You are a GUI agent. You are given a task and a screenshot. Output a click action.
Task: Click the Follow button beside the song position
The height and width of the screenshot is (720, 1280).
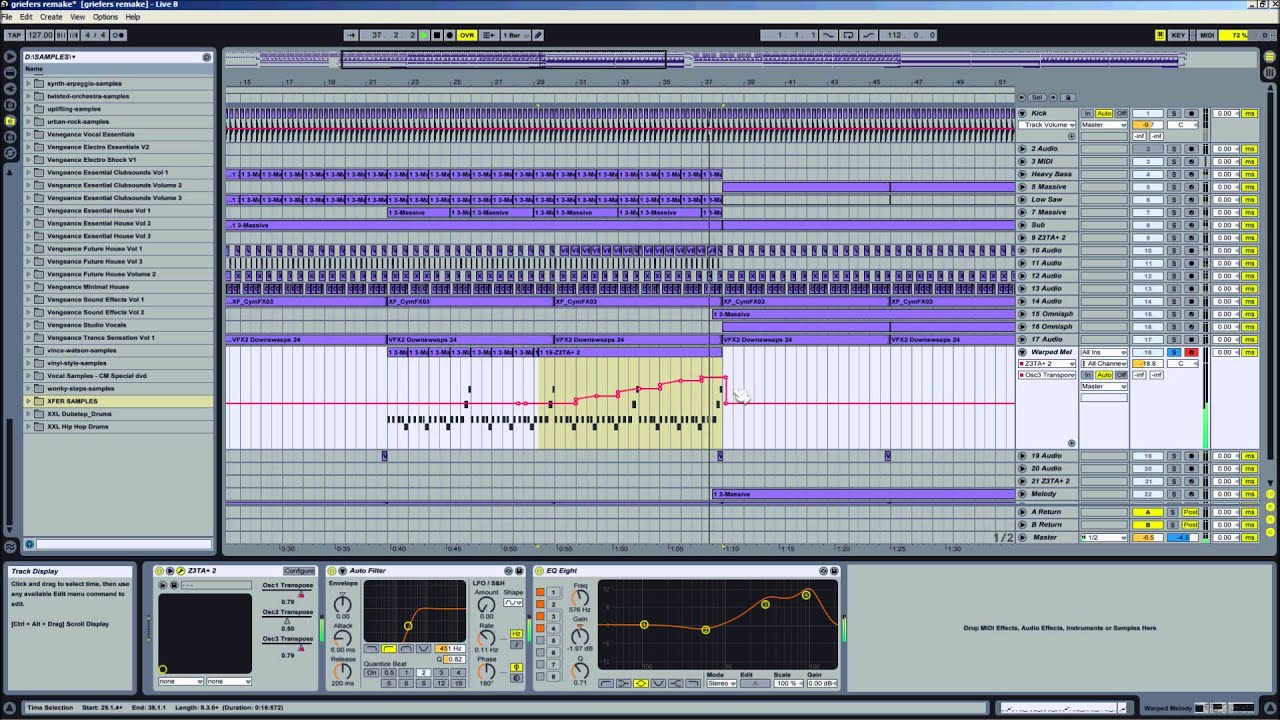pos(351,35)
